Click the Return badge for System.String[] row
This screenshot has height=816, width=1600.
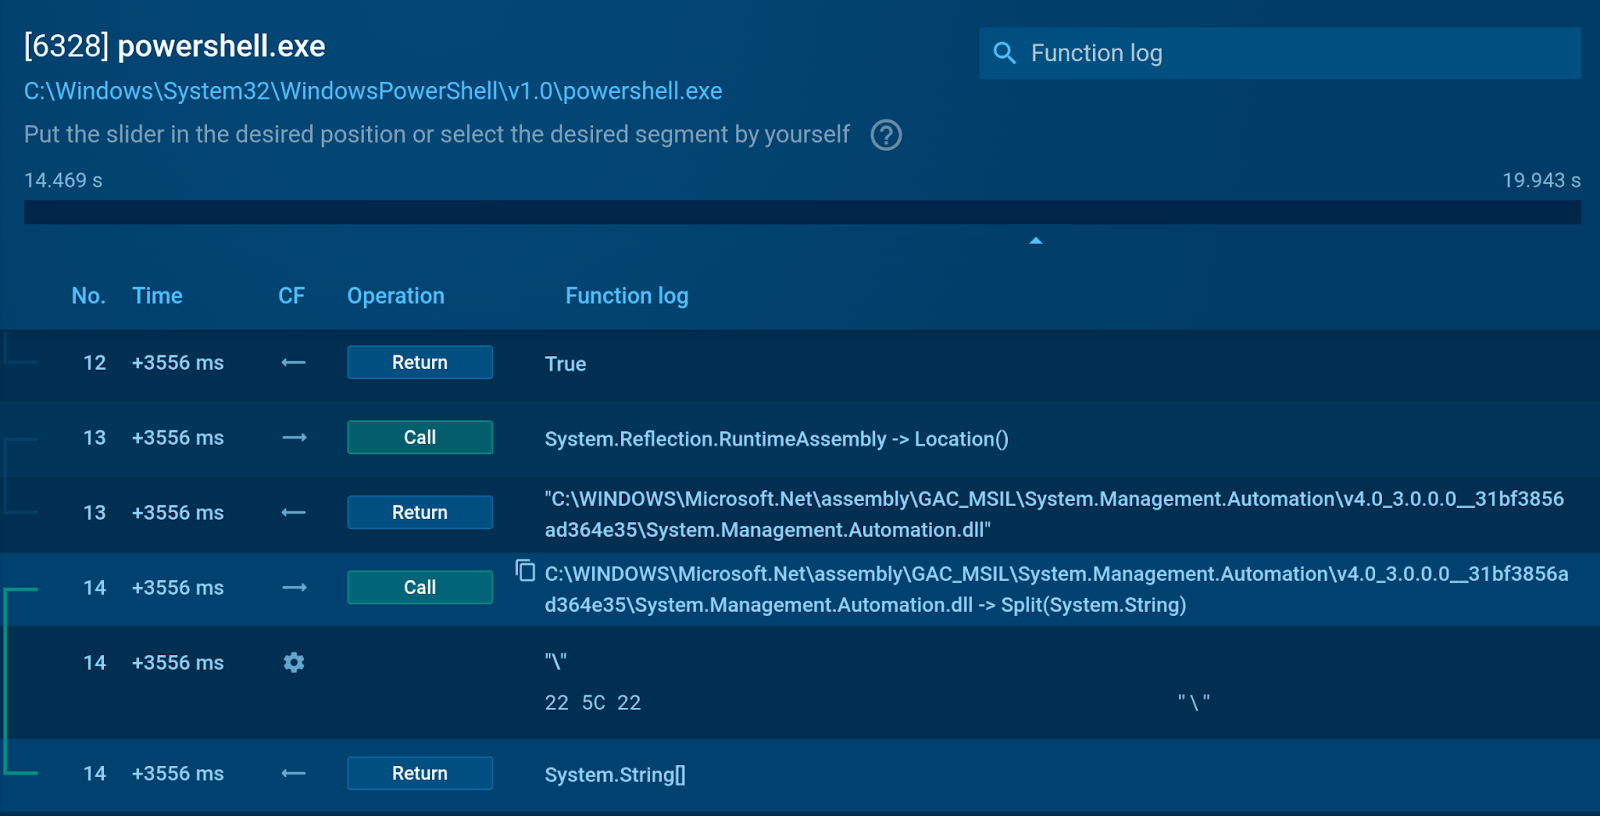pyautogui.click(x=420, y=773)
